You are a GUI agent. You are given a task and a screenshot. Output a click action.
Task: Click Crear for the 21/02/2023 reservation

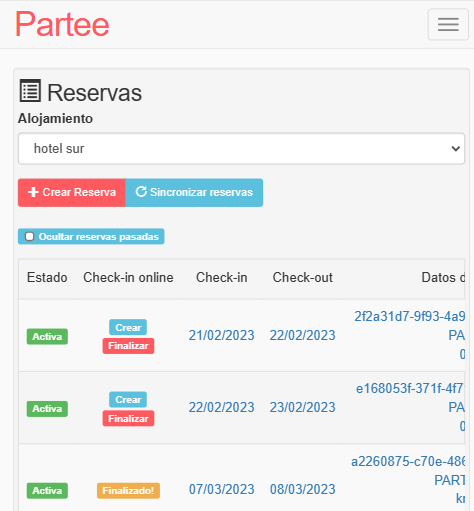128,327
